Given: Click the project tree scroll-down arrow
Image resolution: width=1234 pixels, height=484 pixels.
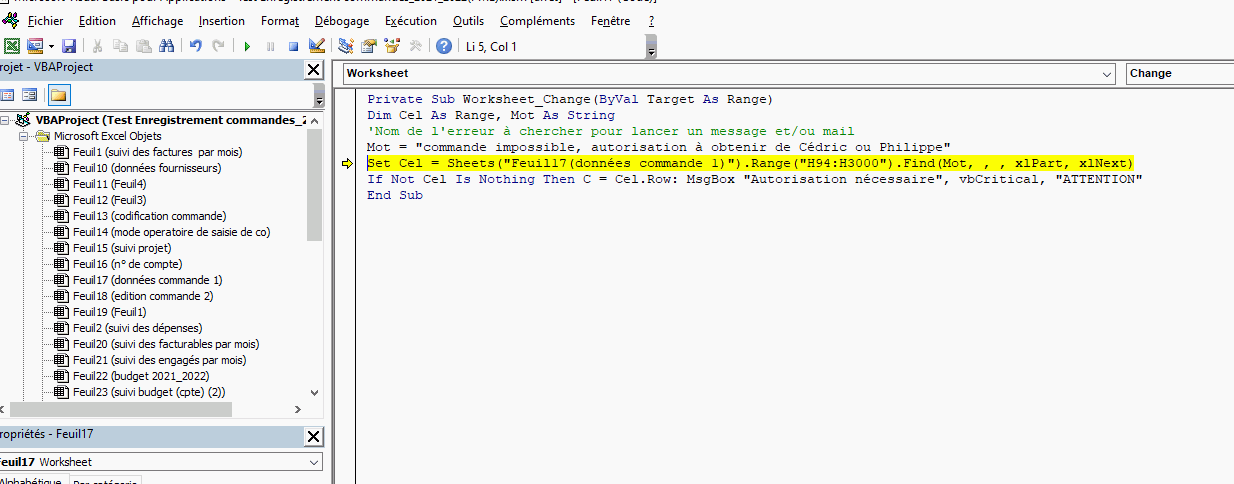Looking at the screenshot, I should (x=314, y=394).
